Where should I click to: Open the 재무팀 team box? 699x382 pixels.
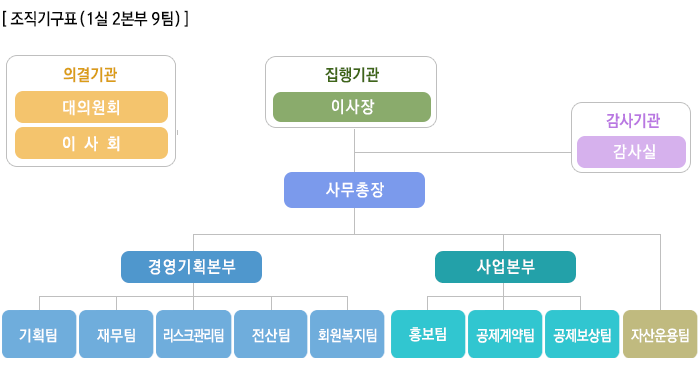click(x=116, y=334)
